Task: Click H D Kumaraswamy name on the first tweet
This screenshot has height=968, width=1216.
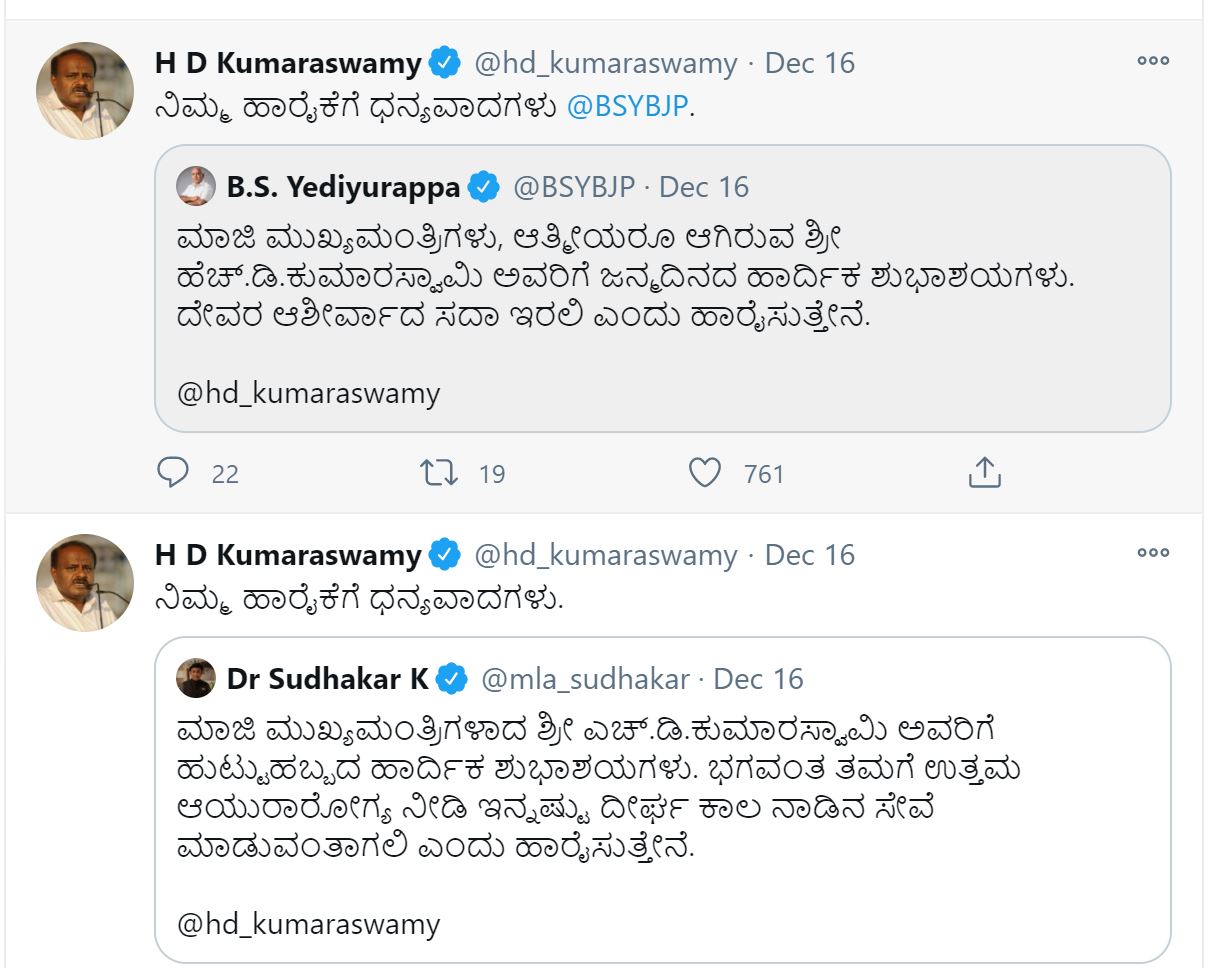Action: pos(288,63)
